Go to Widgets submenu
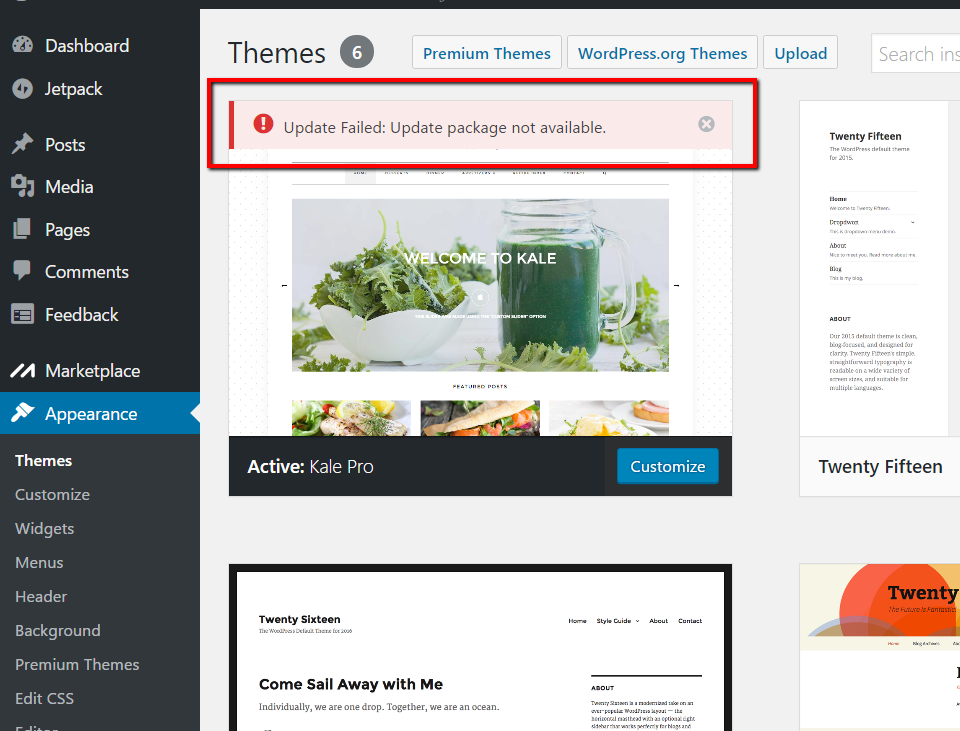Screen dimensions: 960x731 (44, 528)
